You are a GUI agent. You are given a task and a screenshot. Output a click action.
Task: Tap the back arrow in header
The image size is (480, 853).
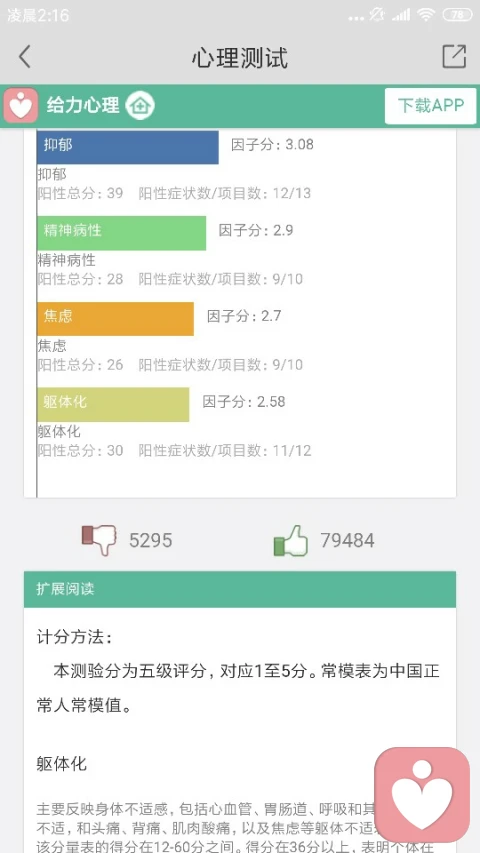click(24, 57)
